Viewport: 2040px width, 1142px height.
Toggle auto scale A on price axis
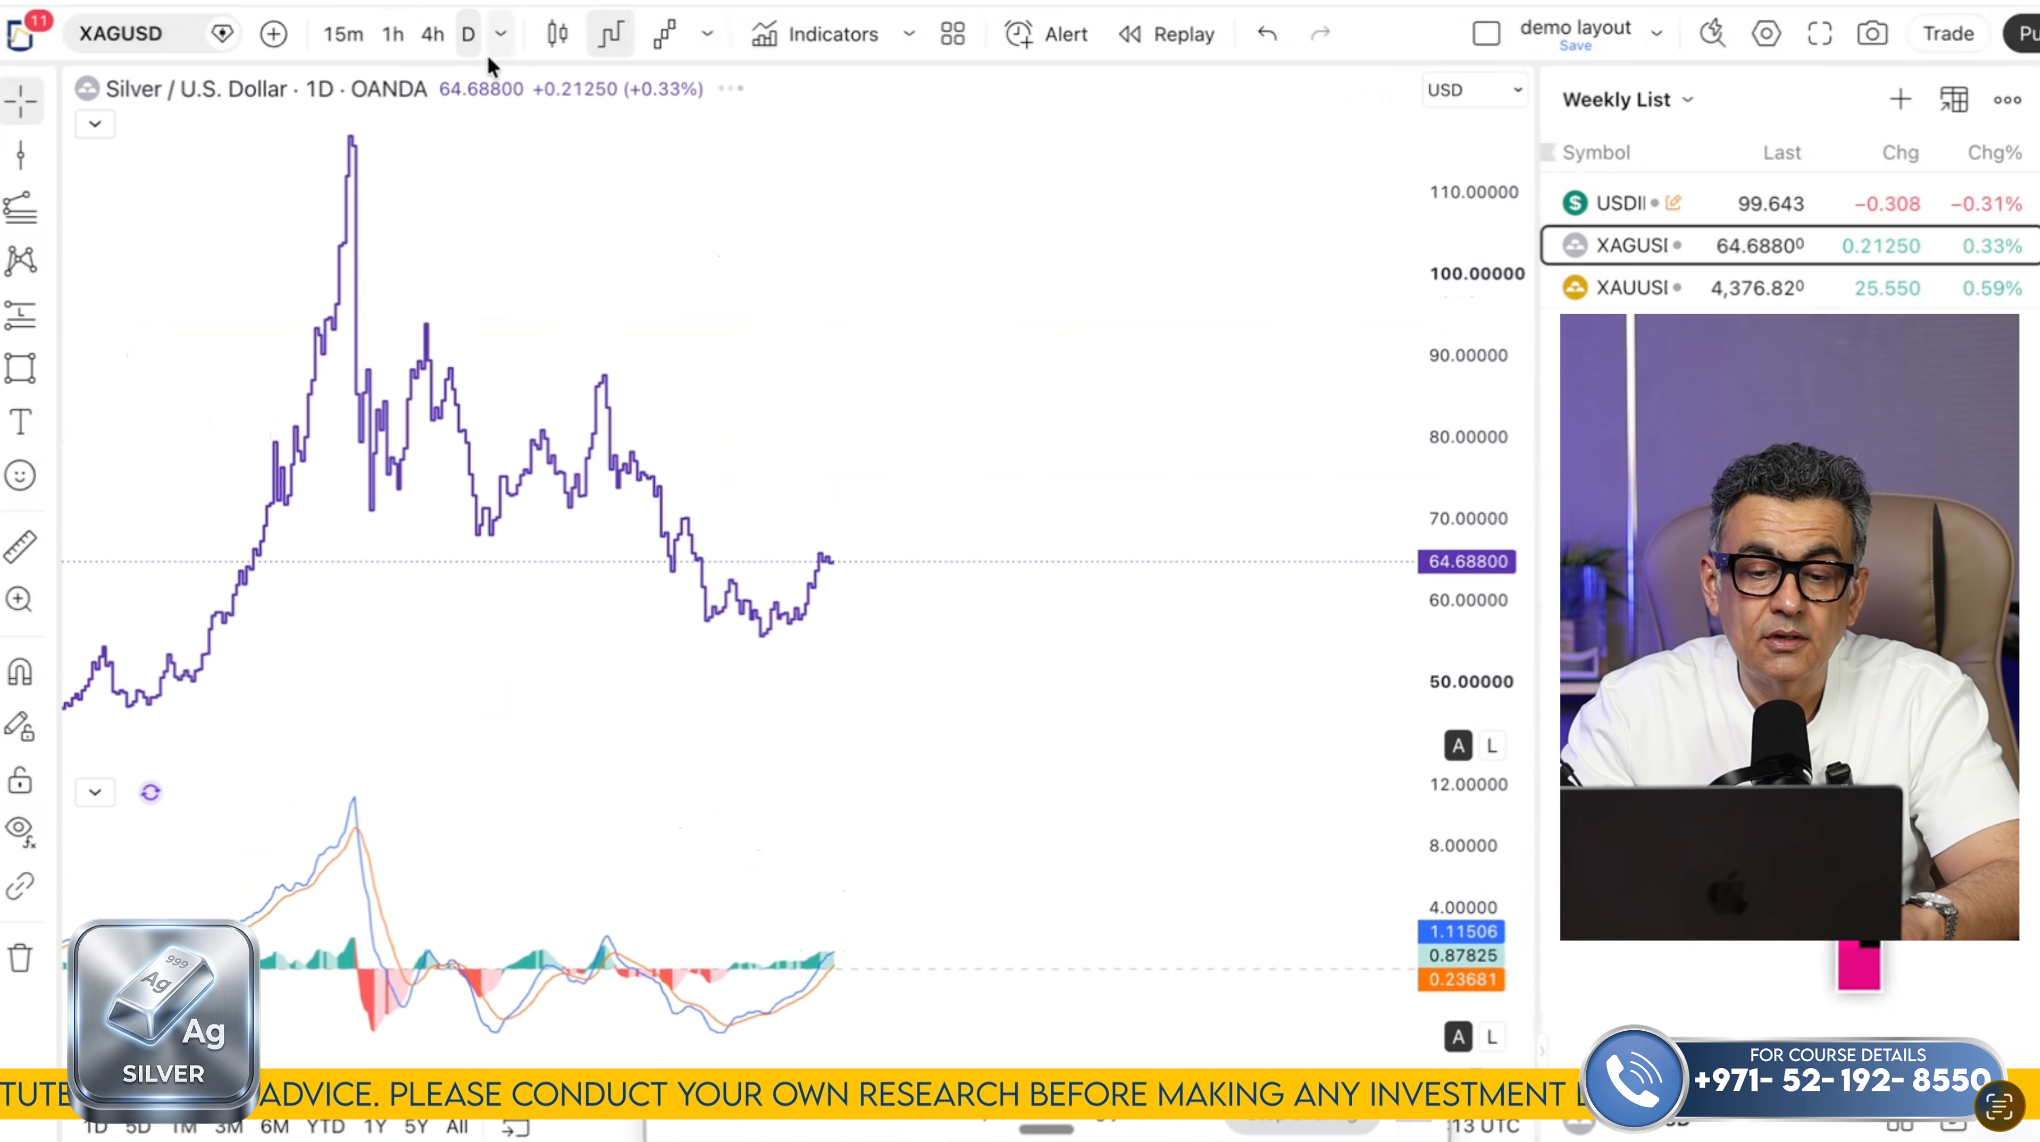(x=1458, y=746)
